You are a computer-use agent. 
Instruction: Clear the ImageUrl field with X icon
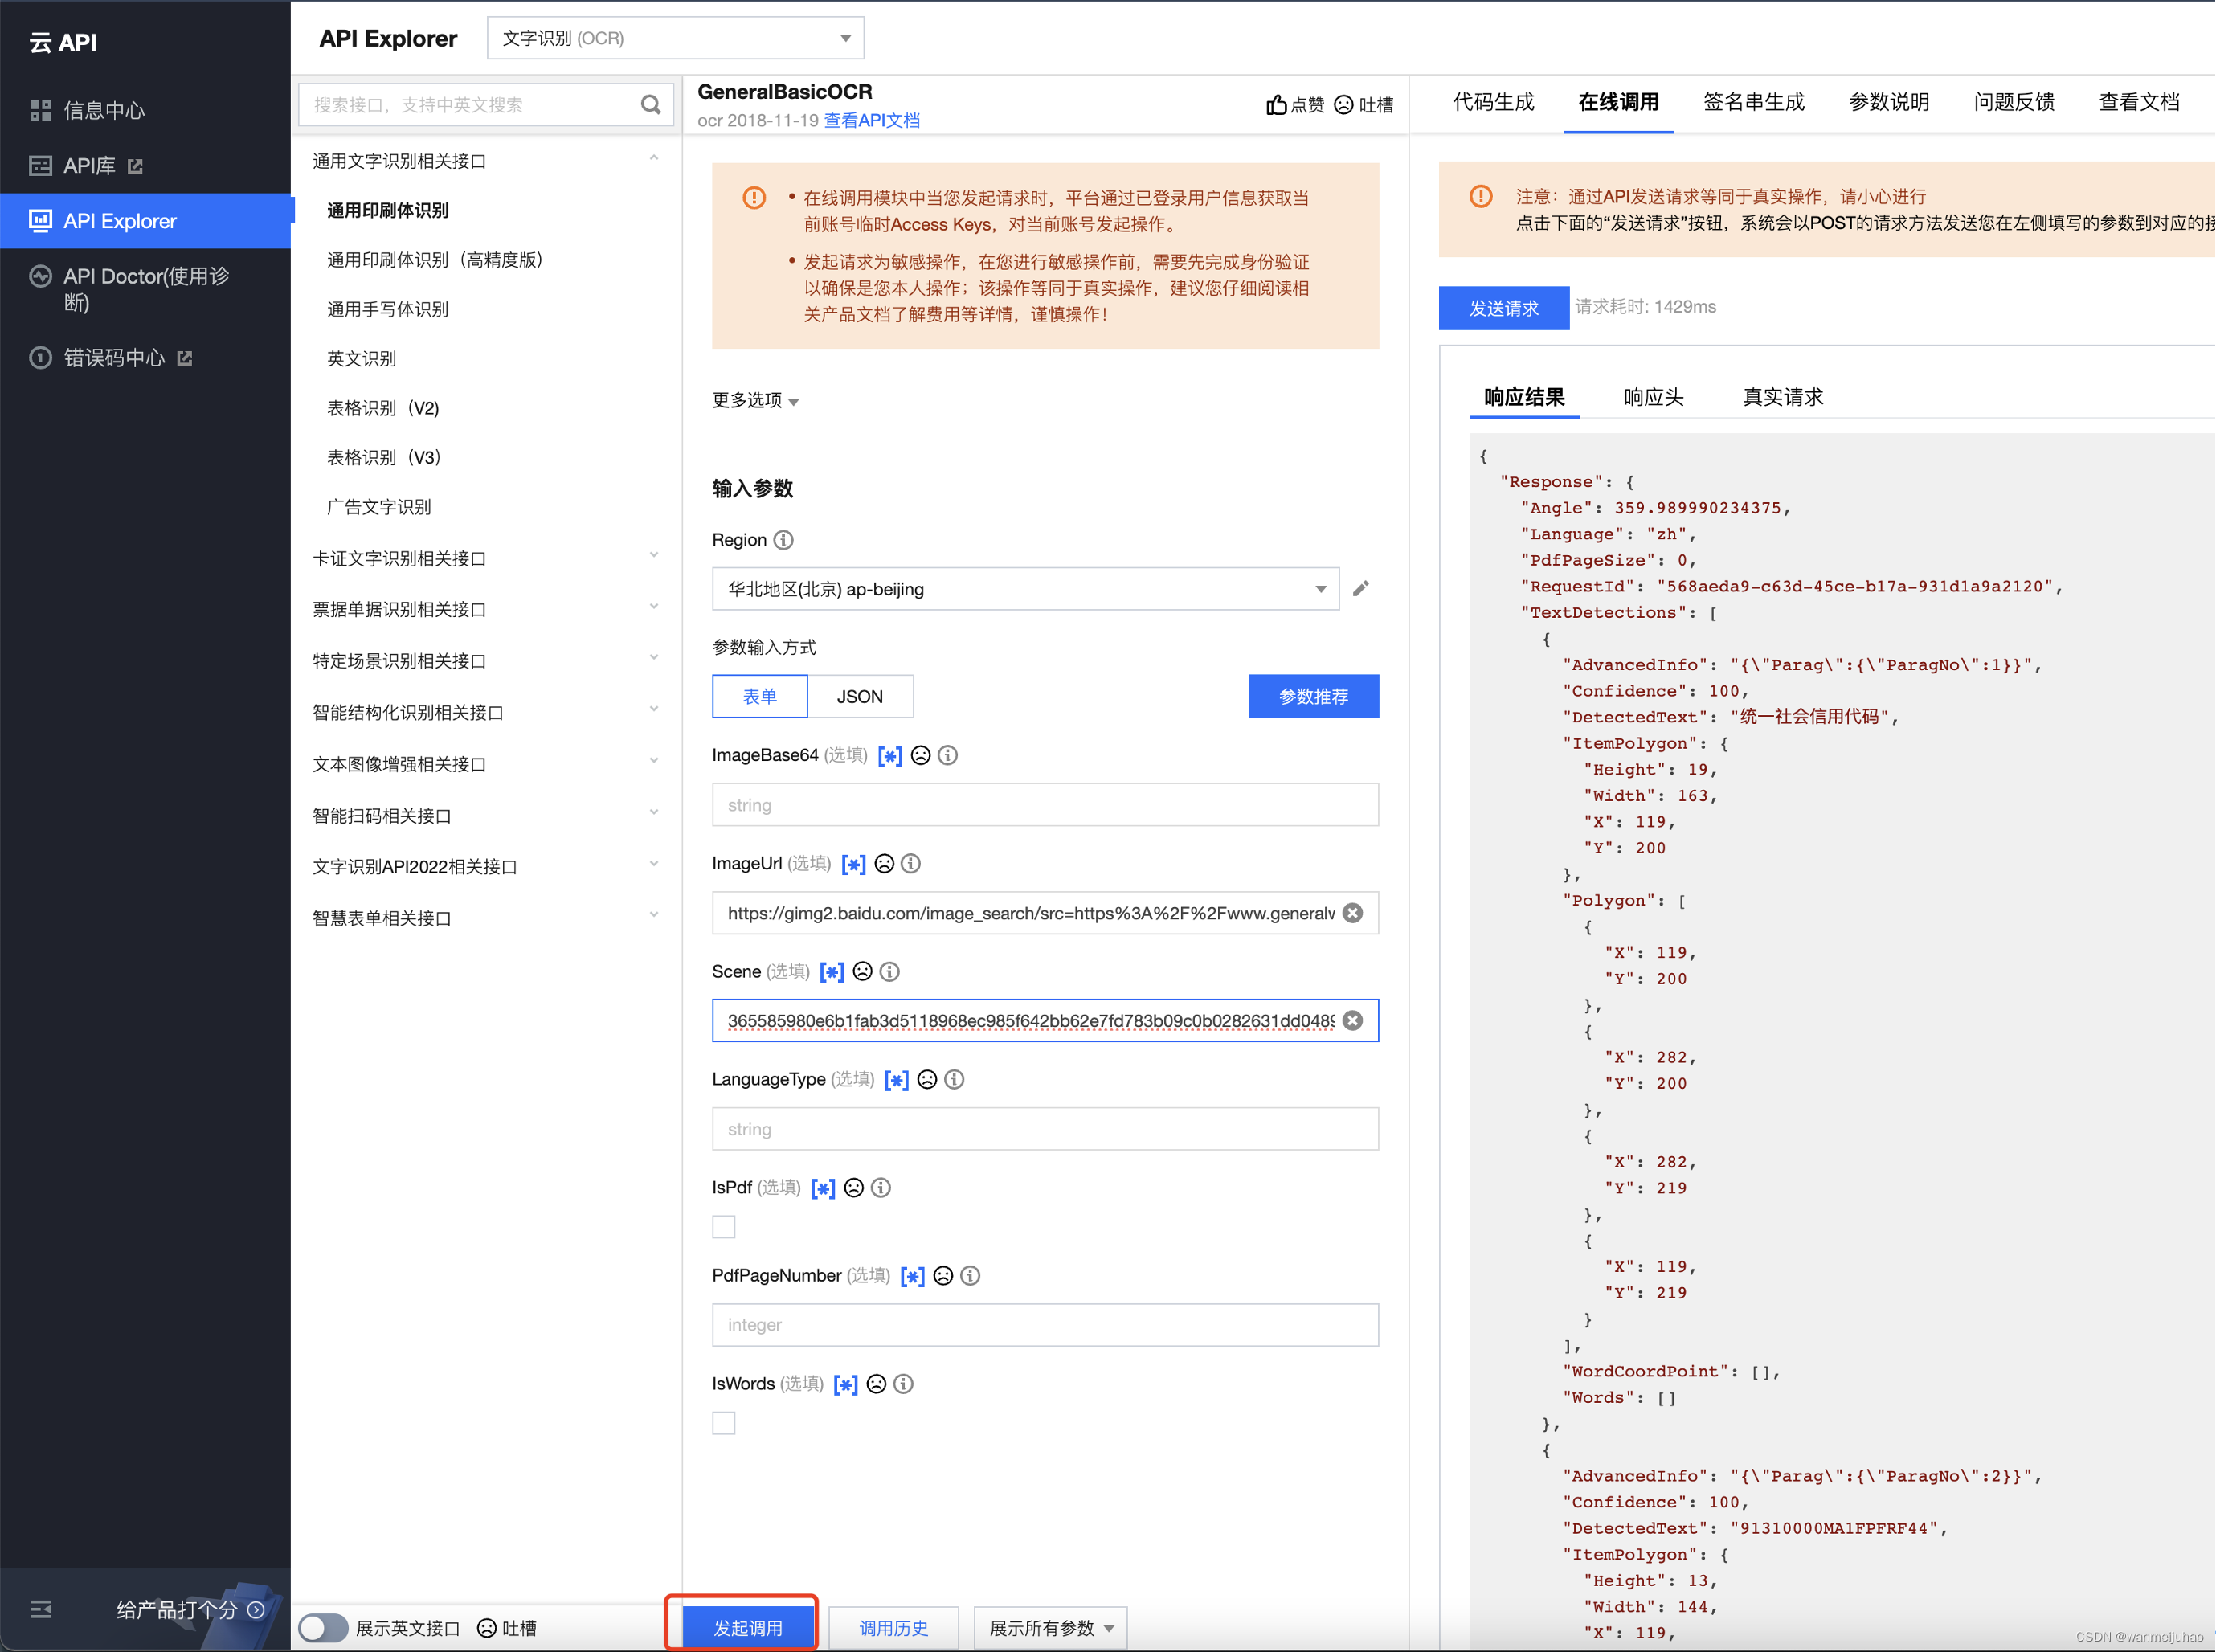[1353, 913]
